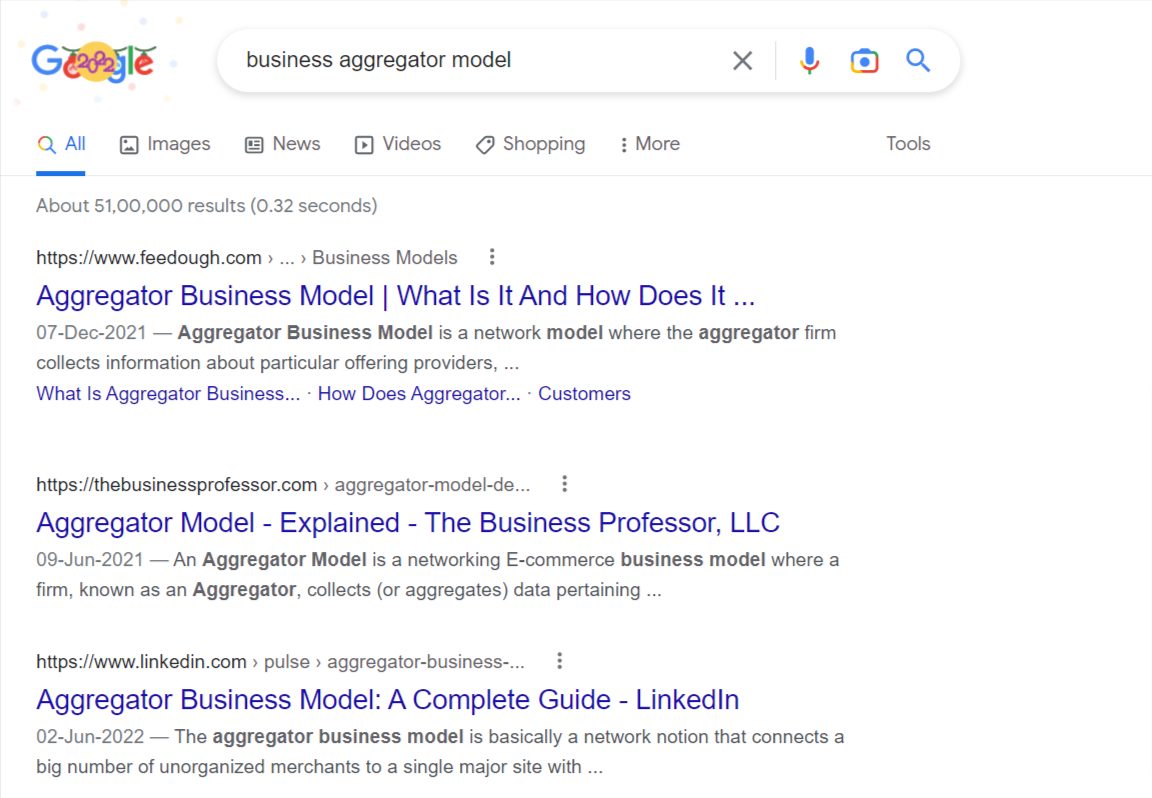
Task: Open three-dot menu for feedough result
Action: coord(492,257)
